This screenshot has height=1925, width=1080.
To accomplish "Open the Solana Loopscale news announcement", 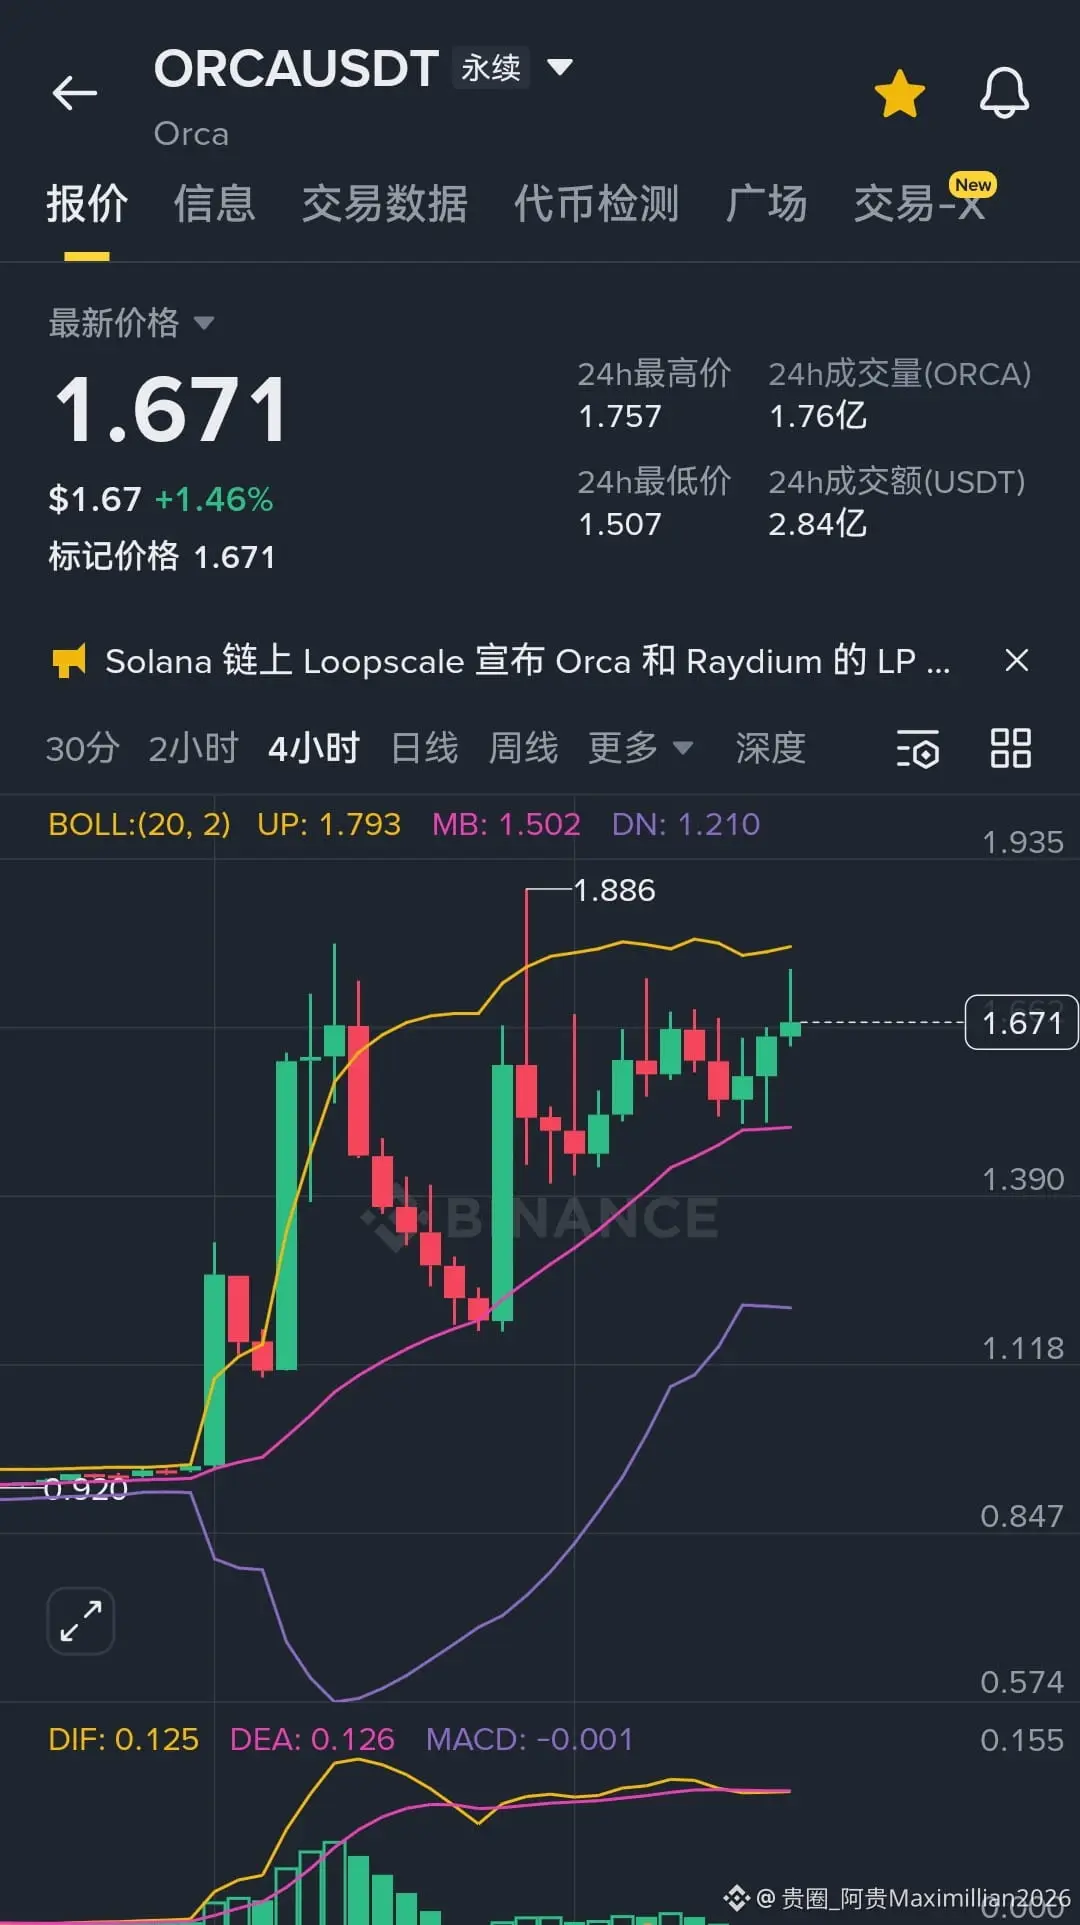I will click(x=527, y=661).
